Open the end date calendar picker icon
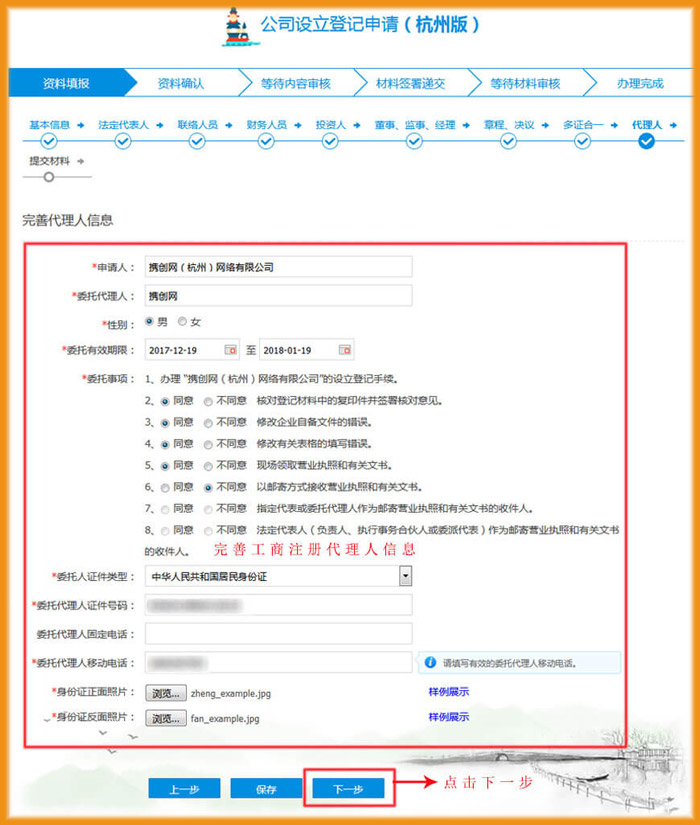The height and width of the screenshot is (825, 700). coord(345,350)
